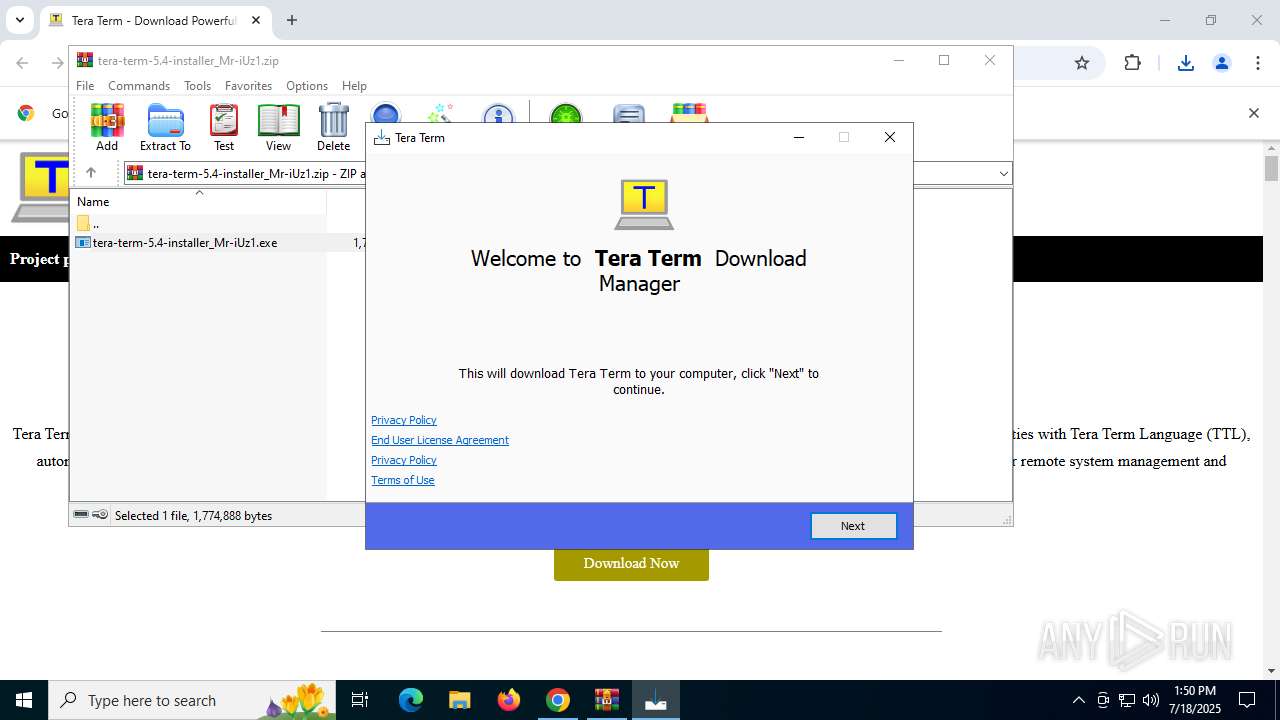The height and width of the screenshot is (720, 1280).
Task: Open the Chrome profile avatar
Action: pyautogui.click(x=1221, y=63)
